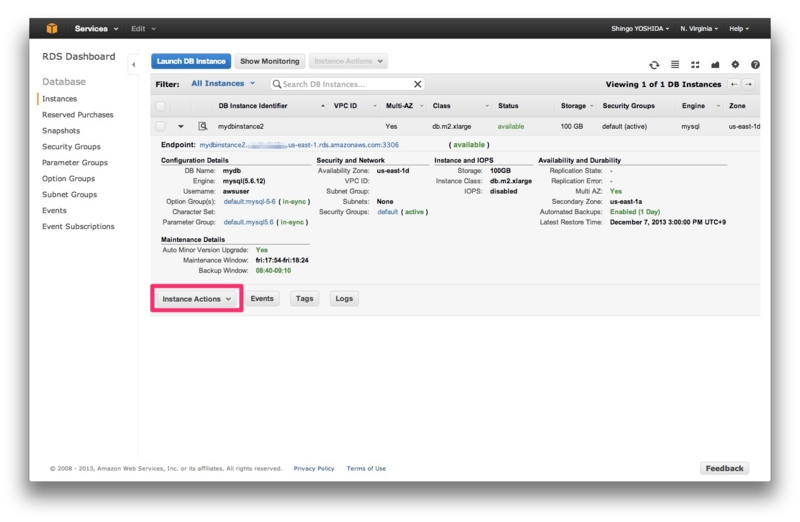
Task: Open the monitoring chart view icon
Action: pyautogui.click(x=715, y=65)
